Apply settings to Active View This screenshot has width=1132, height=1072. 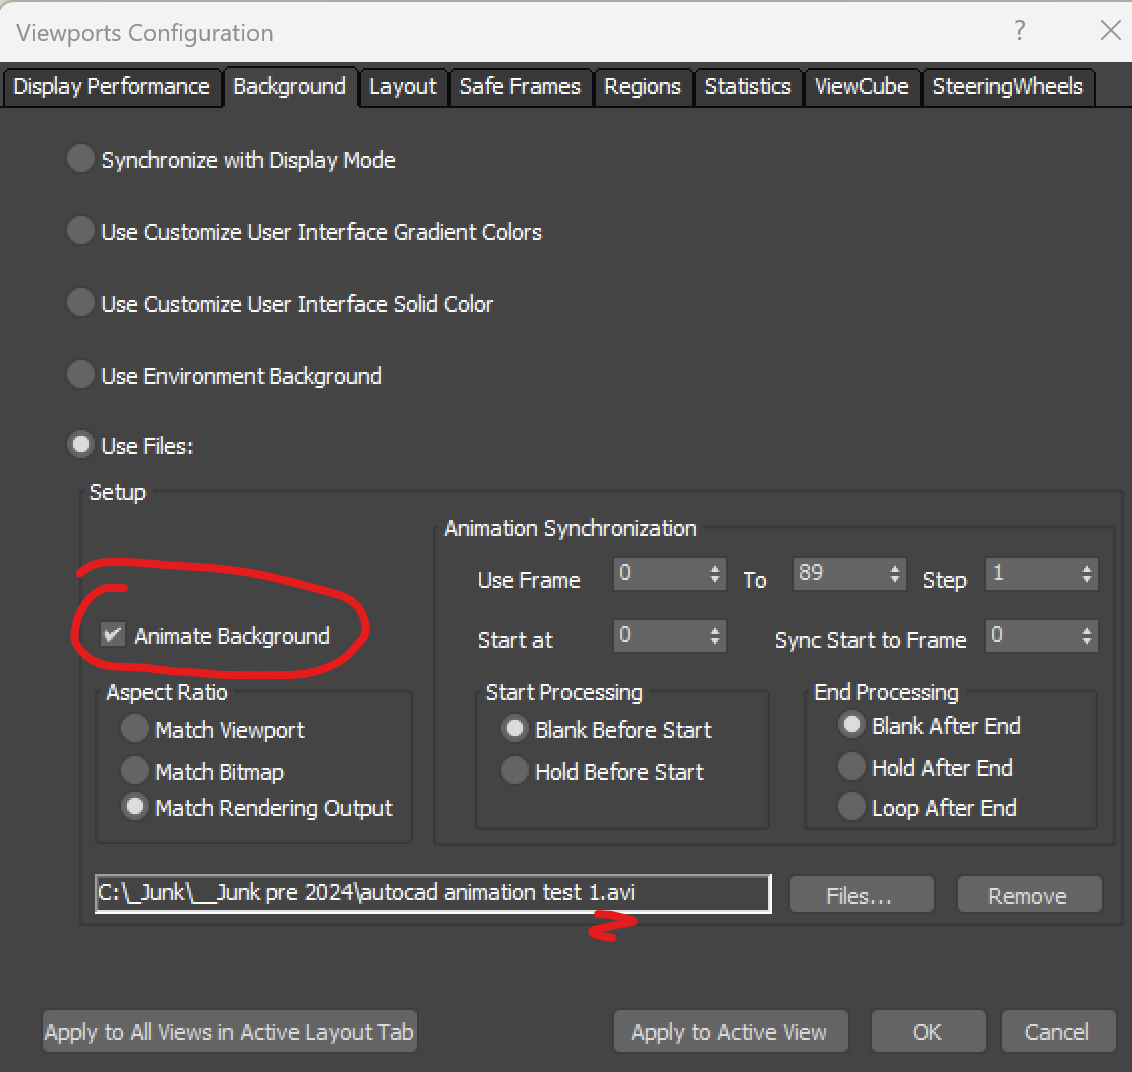730,1031
